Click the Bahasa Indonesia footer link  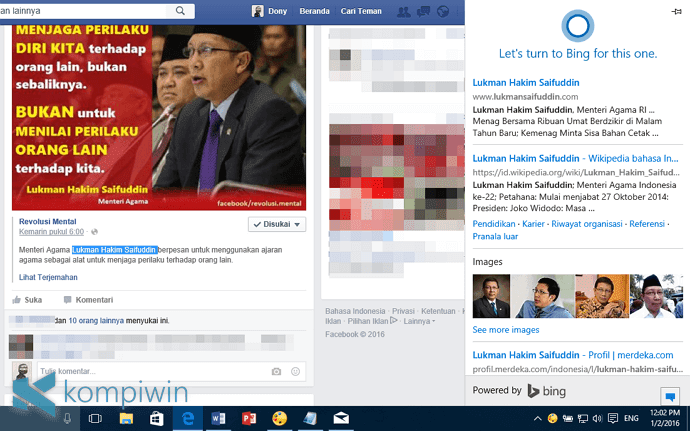355,311
